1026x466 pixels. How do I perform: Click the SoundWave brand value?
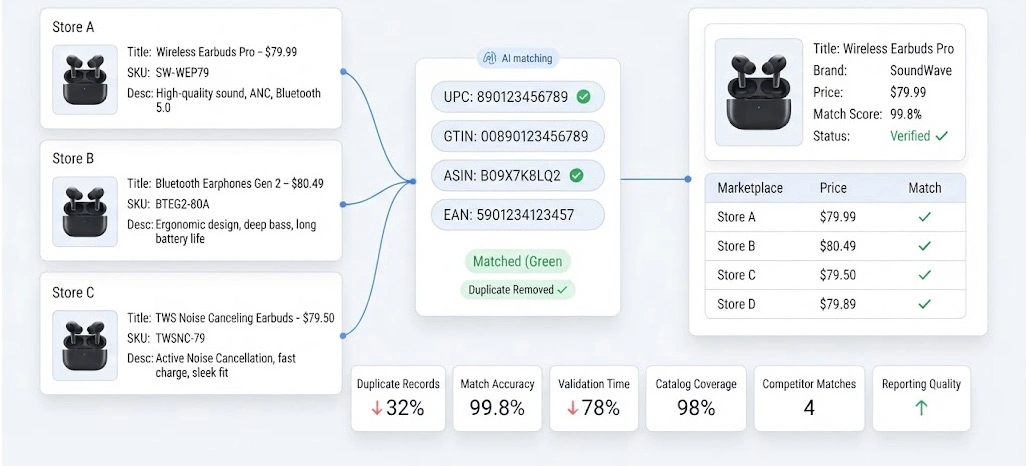coord(921,70)
